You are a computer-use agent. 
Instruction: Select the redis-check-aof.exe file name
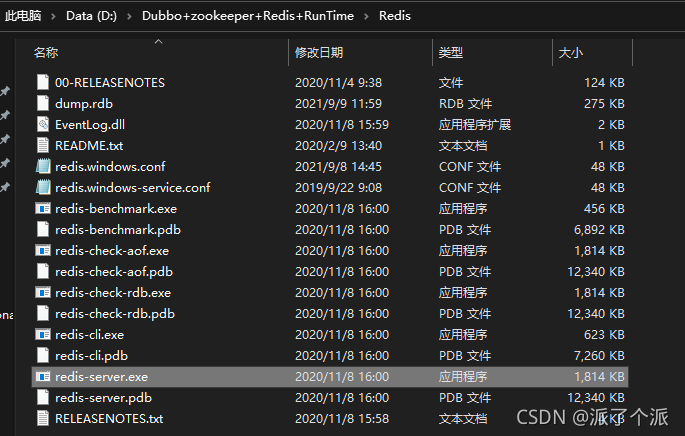pyautogui.click(x=112, y=250)
